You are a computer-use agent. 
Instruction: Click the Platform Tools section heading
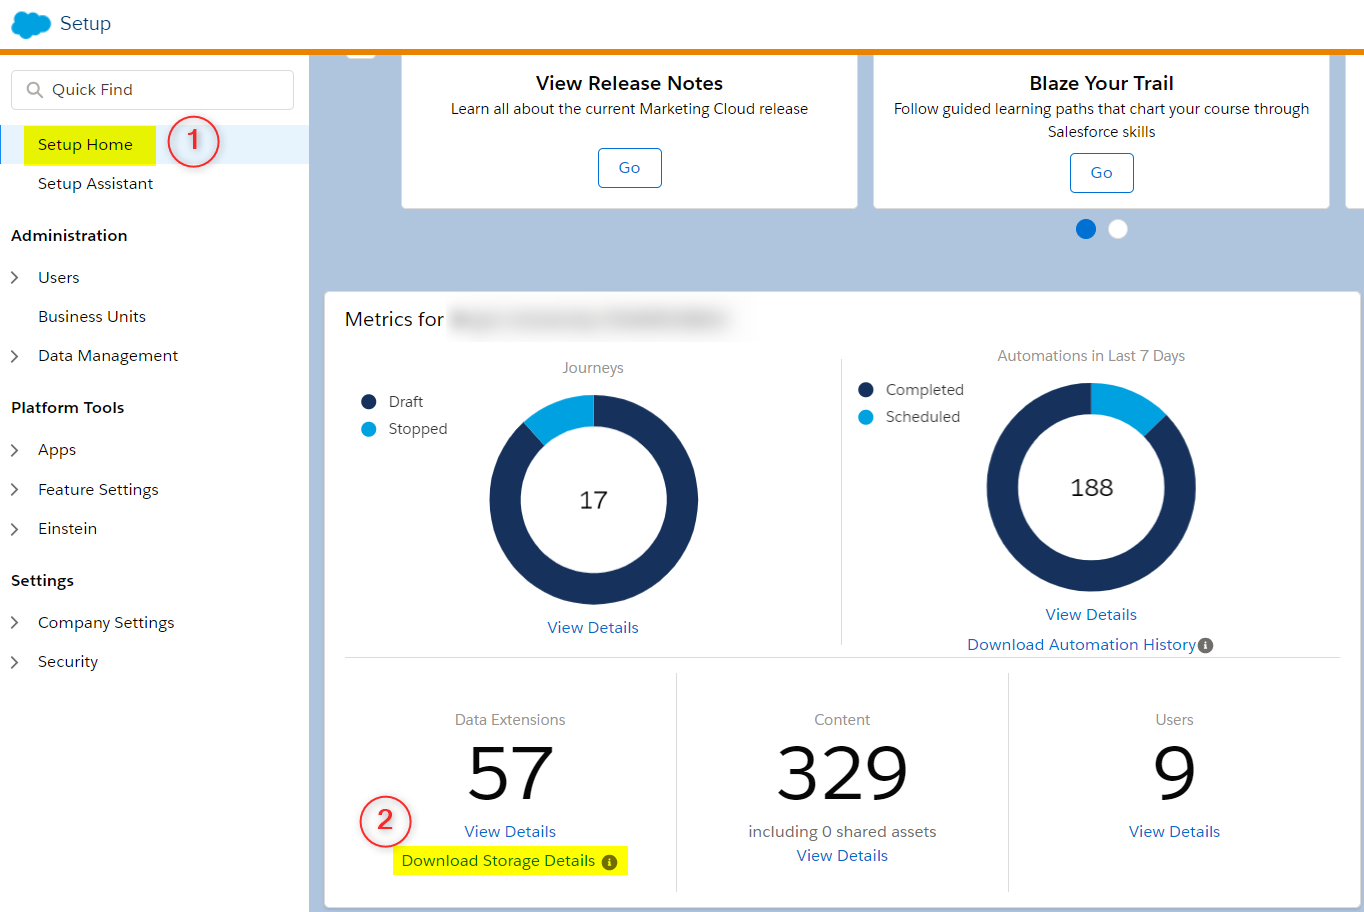(x=67, y=408)
